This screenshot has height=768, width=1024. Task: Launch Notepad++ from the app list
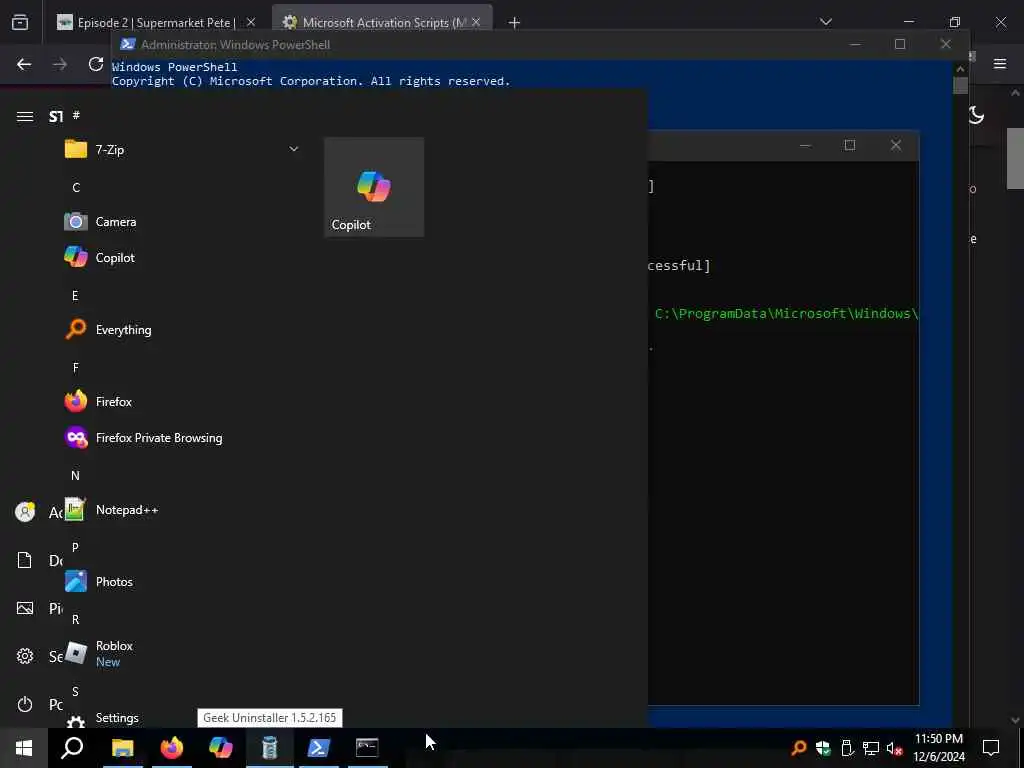(181, 509)
